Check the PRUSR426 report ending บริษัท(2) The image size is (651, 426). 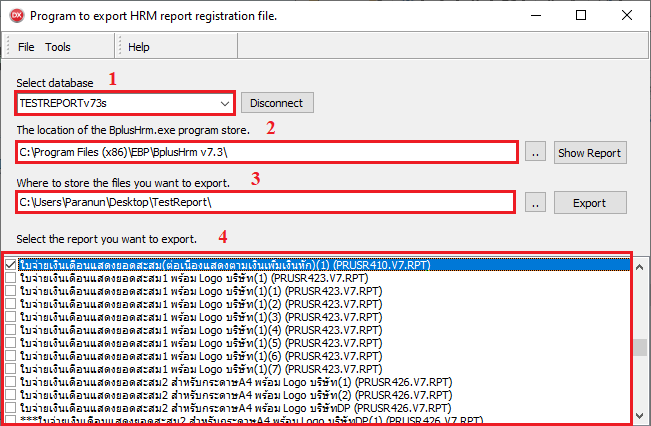(x=11, y=395)
